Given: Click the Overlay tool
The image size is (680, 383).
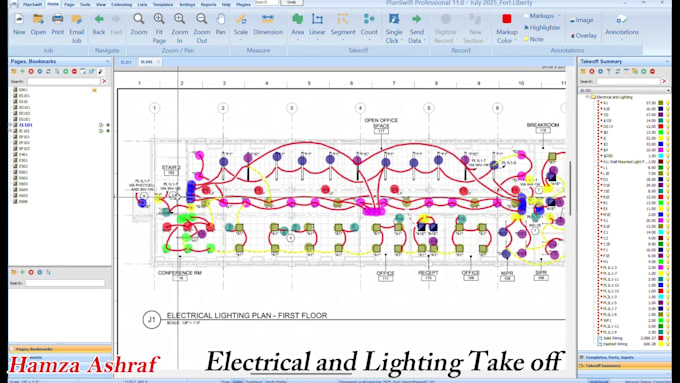Looking at the screenshot, I should point(583,36).
